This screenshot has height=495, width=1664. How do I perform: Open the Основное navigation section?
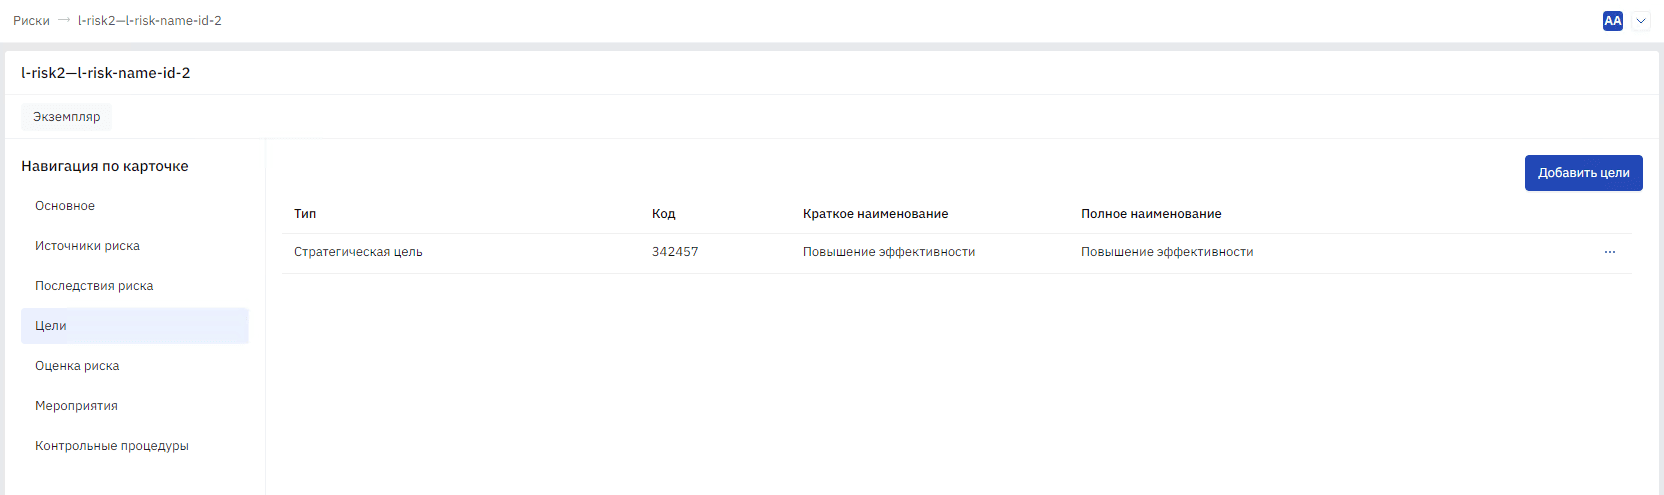(x=135, y=206)
